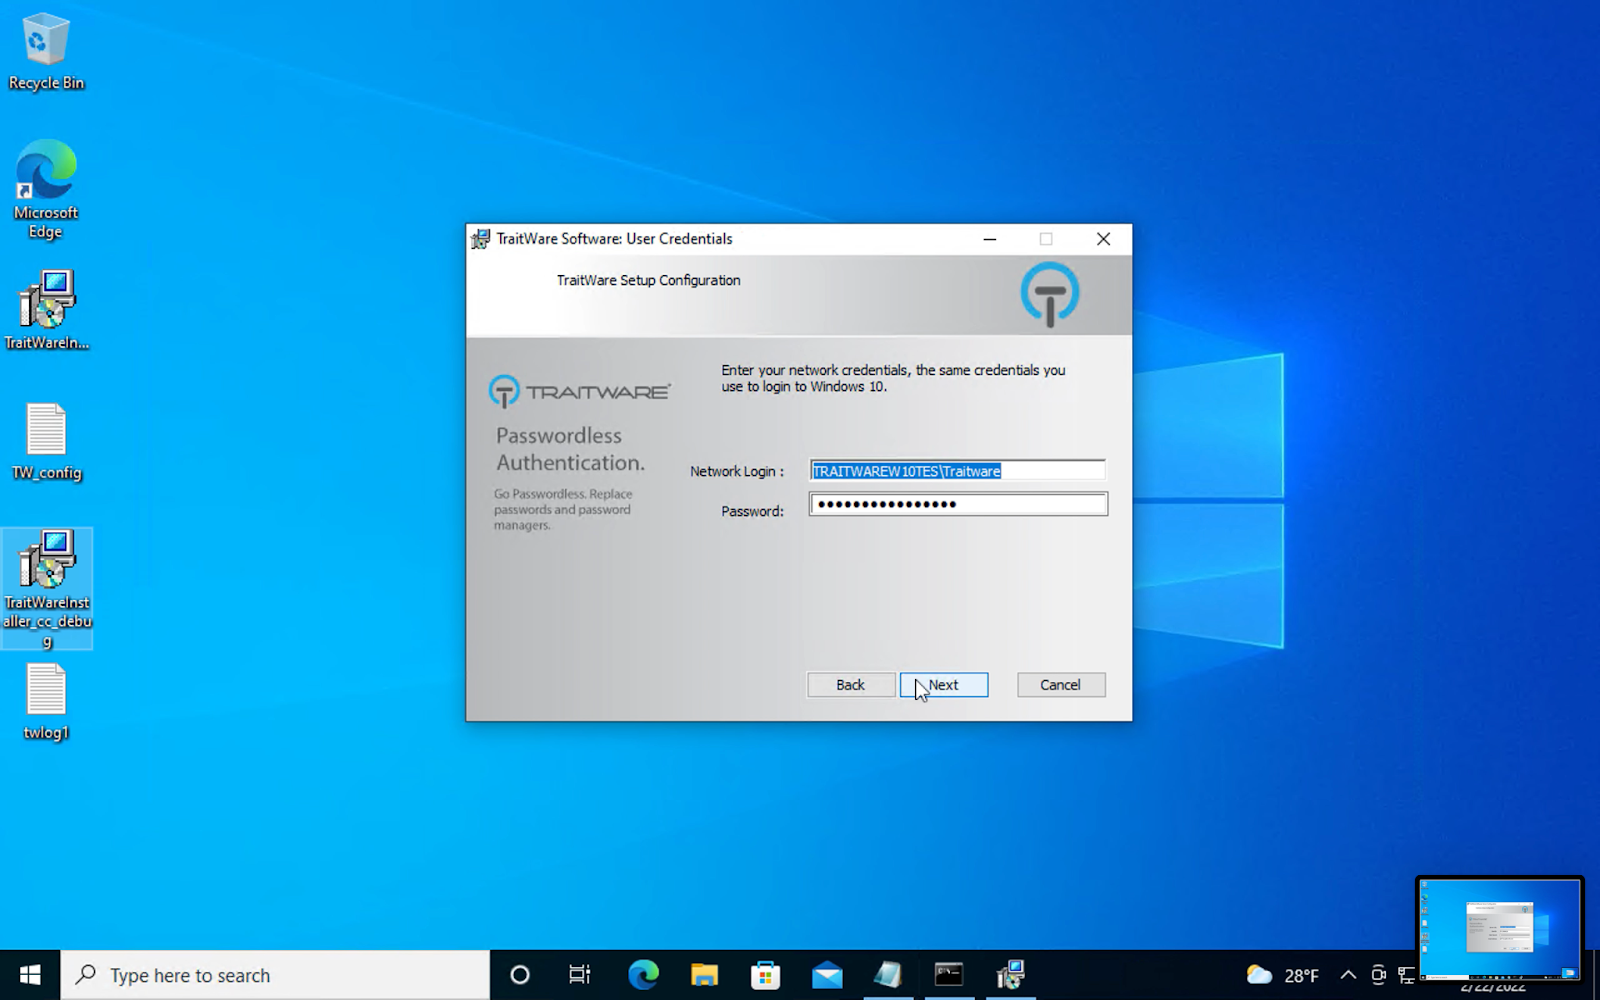Image resolution: width=1600 pixels, height=1000 pixels.
Task: Open Microsoft Store from the taskbar
Action: tap(765, 975)
